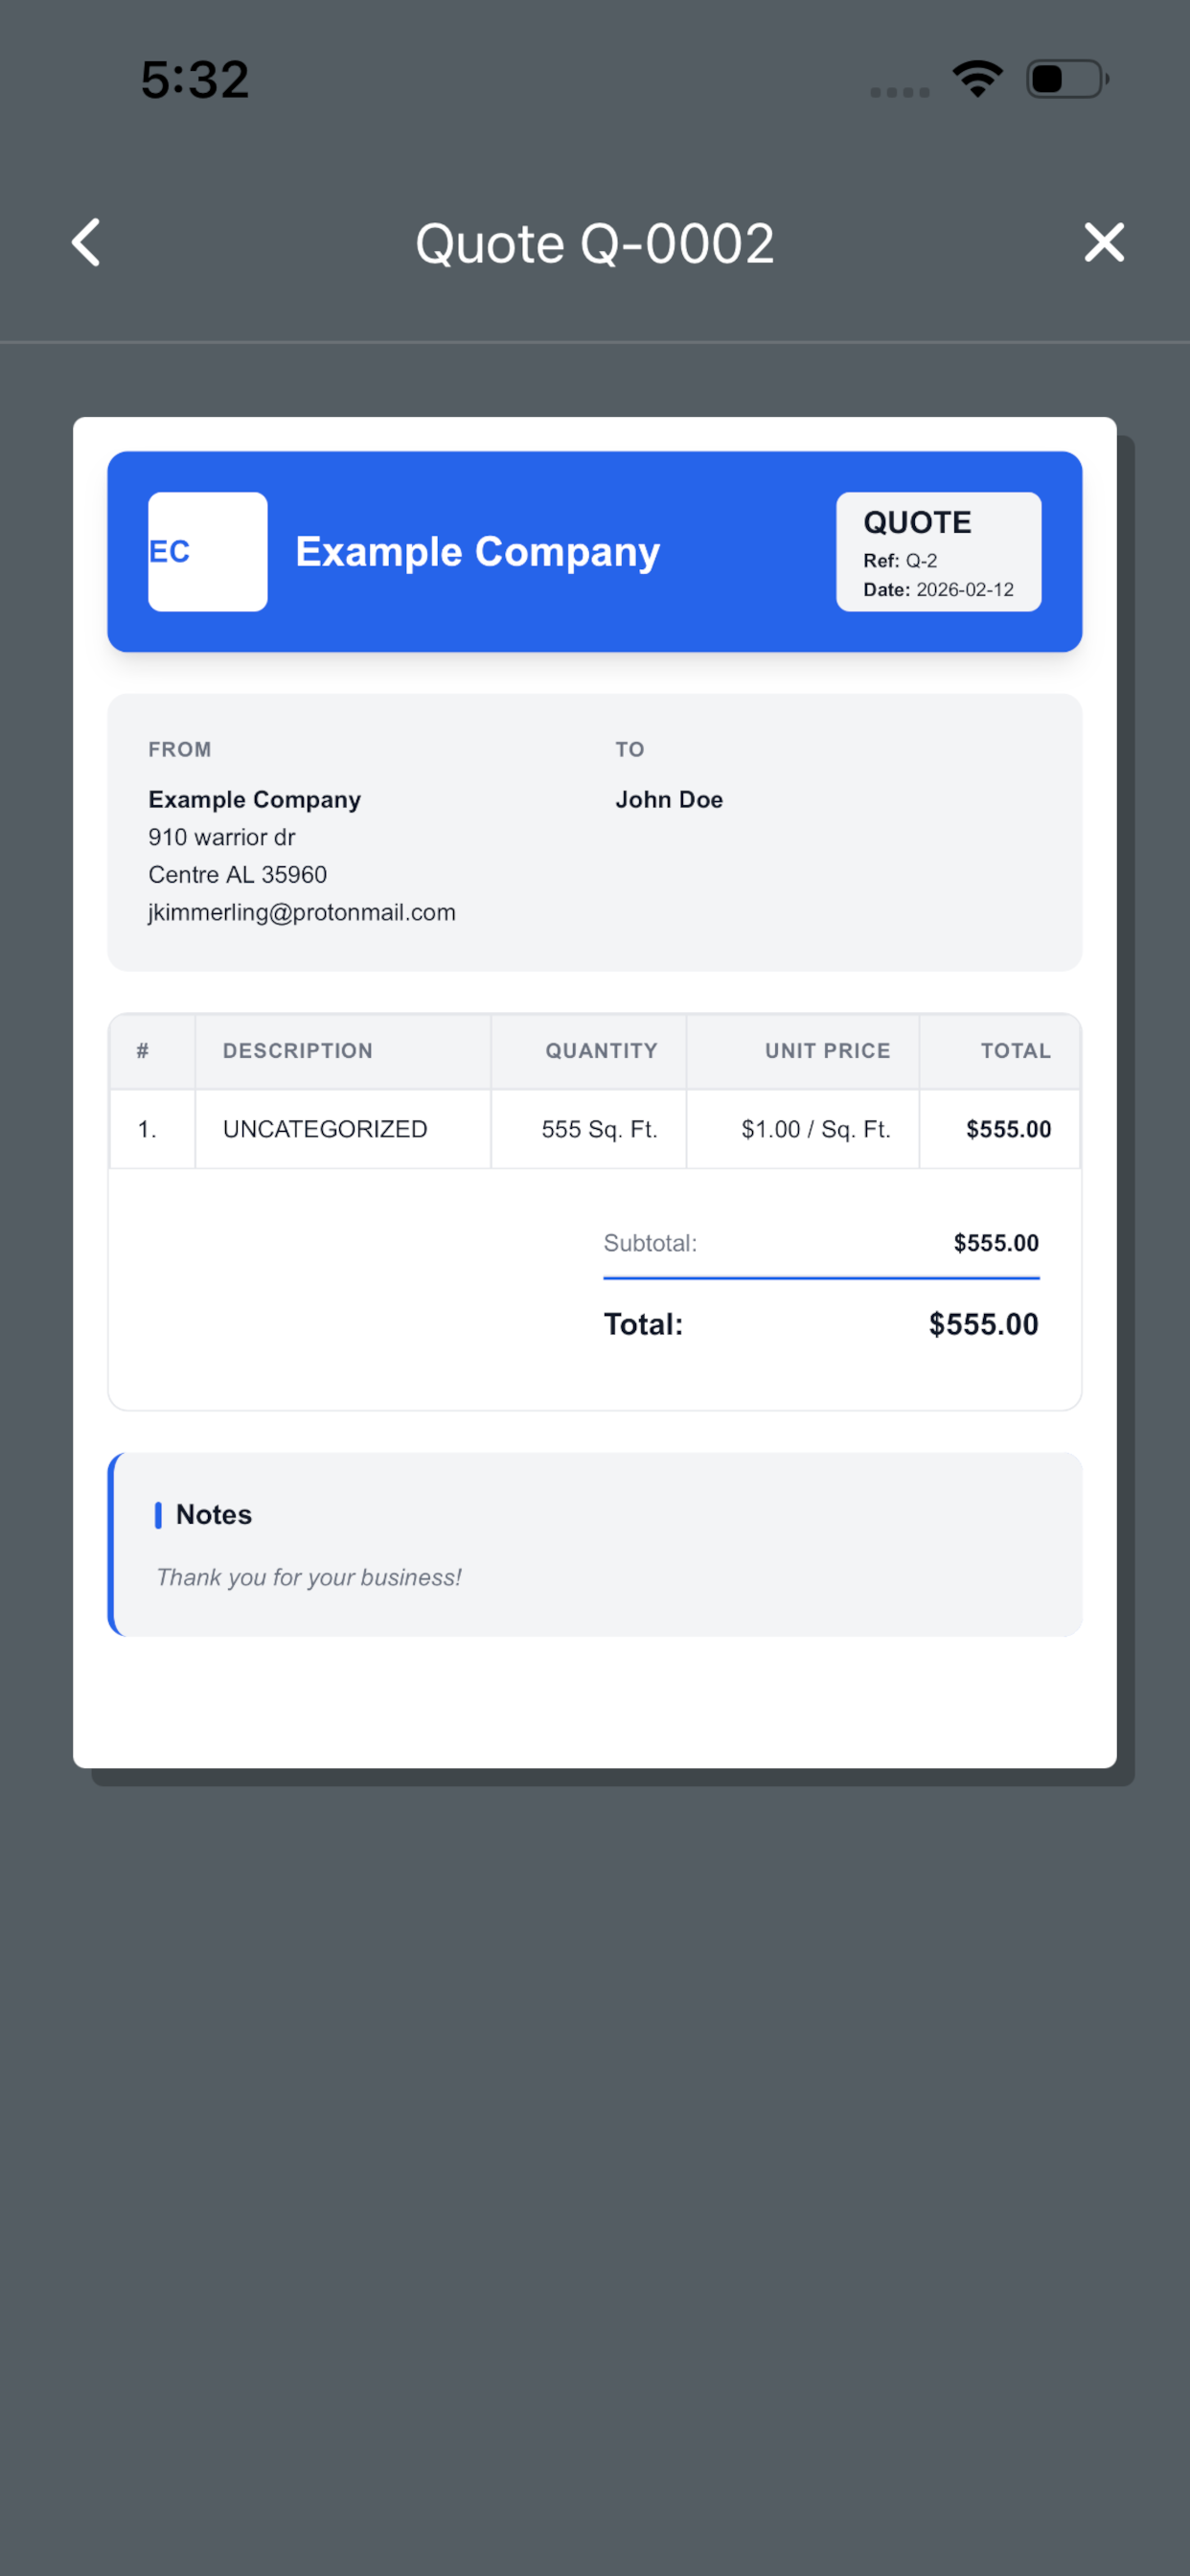
Task: Tap the battery status icon
Action: (1067, 79)
